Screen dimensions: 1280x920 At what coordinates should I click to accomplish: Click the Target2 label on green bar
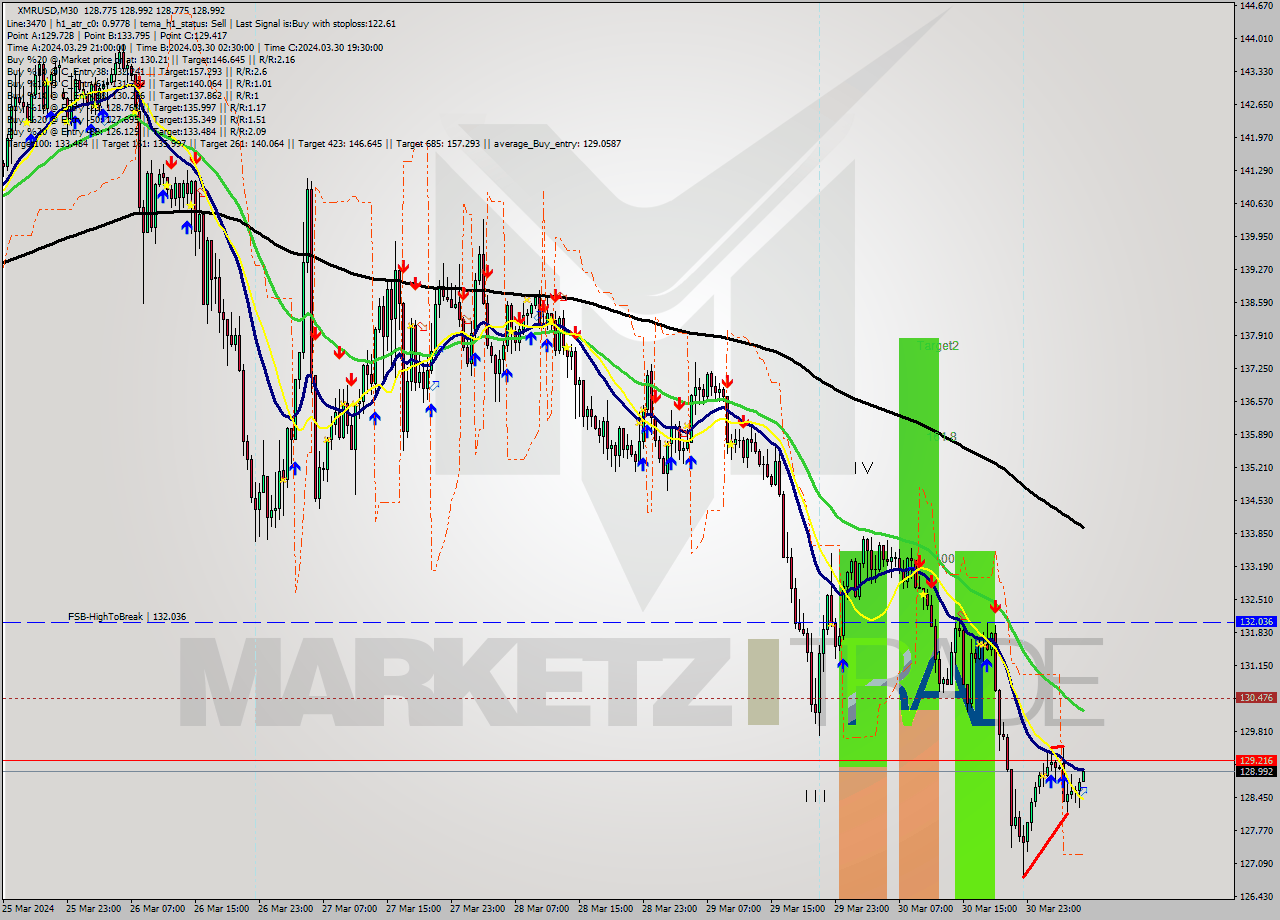pyautogui.click(x=940, y=346)
